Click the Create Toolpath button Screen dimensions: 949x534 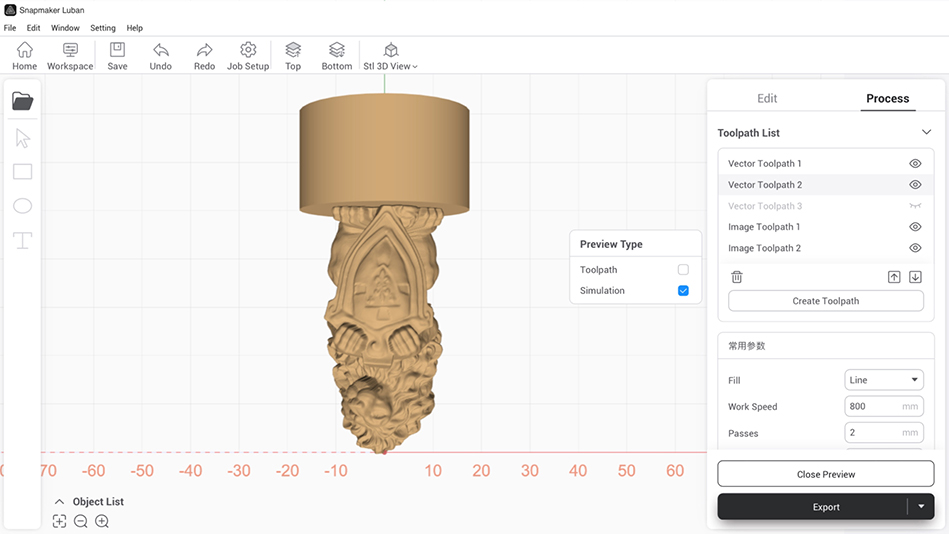(825, 301)
